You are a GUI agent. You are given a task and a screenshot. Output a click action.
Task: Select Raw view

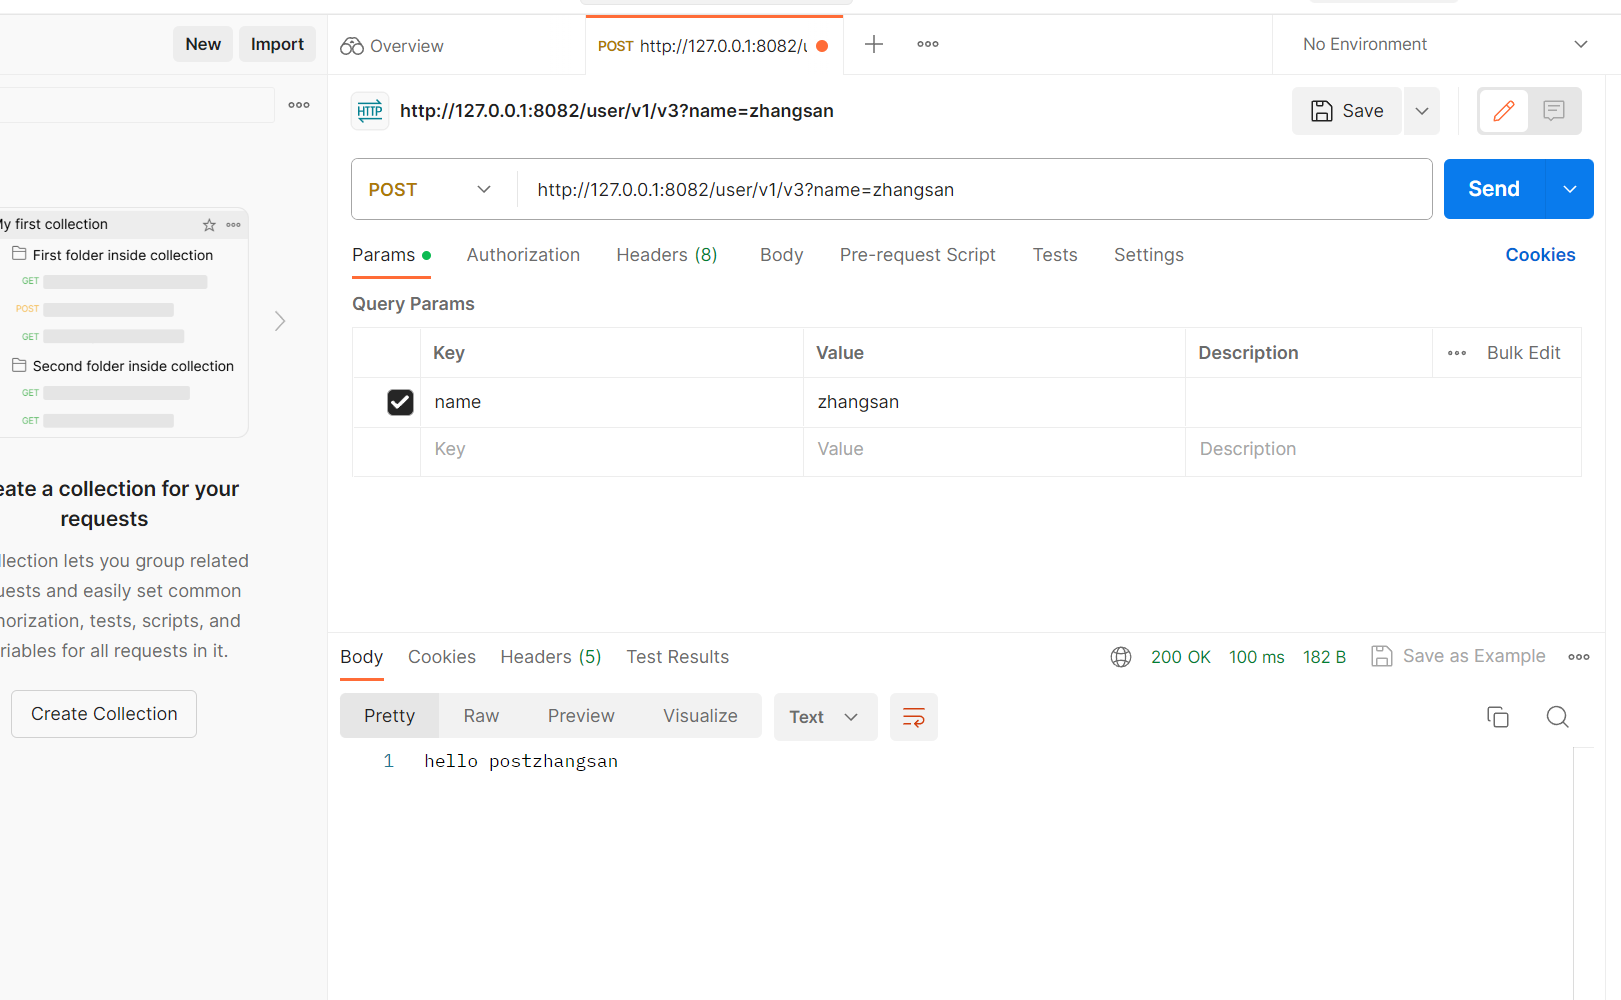tap(481, 716)
